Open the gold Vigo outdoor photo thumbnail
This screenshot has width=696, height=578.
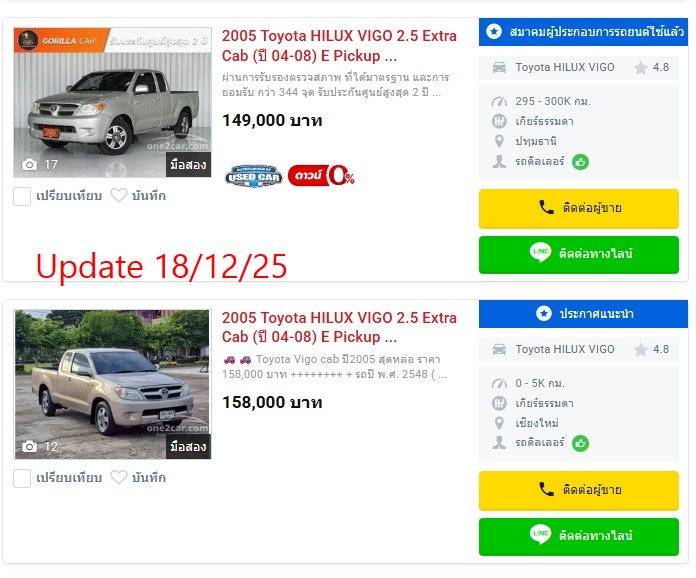pyautogui.click(x=112, y=384)
